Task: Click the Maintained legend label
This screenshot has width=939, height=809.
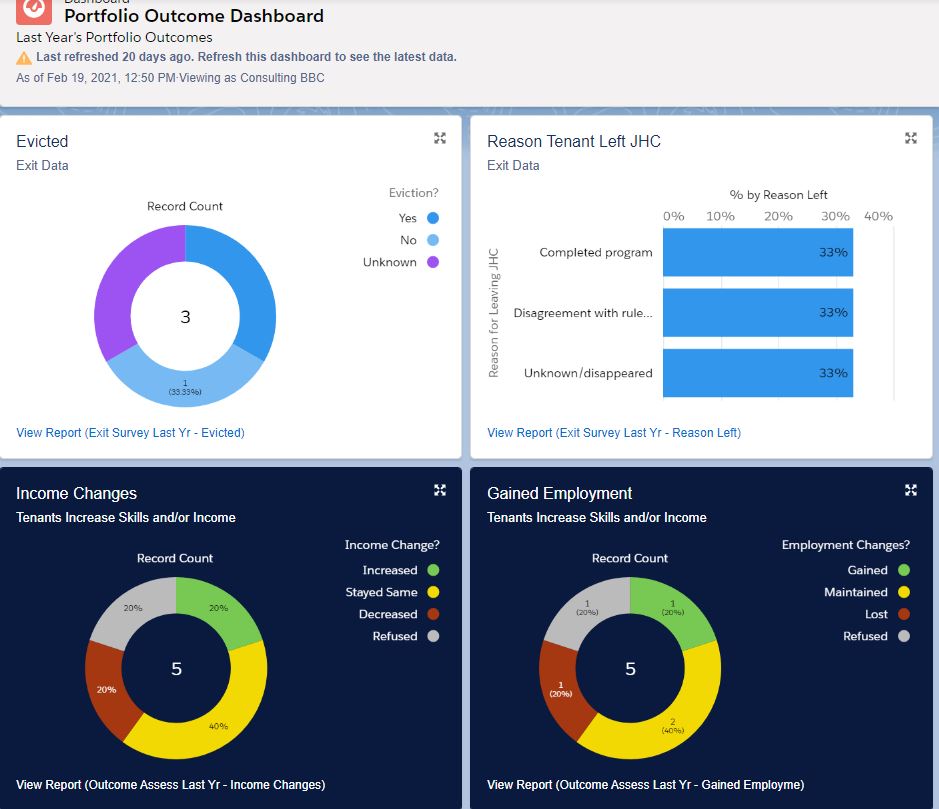Action: (x=856, y=592)
